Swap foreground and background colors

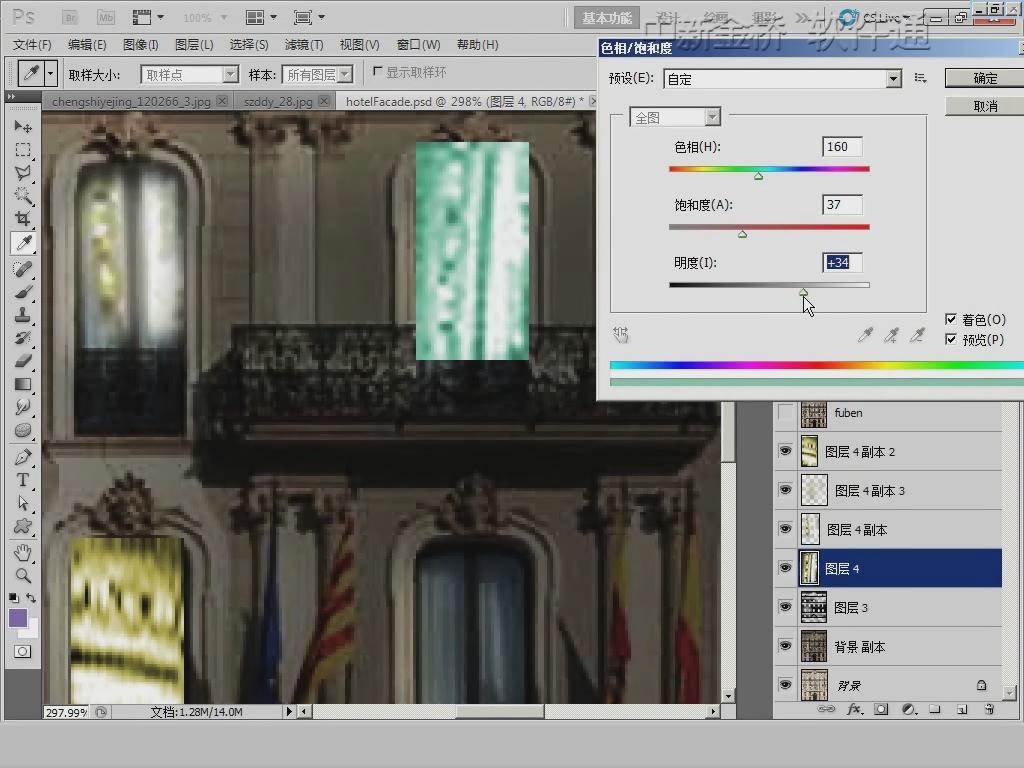click(31, 598)
